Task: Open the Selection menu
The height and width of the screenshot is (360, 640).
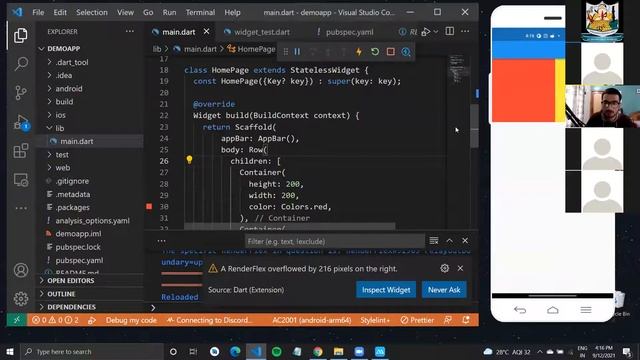Action: 92,12
